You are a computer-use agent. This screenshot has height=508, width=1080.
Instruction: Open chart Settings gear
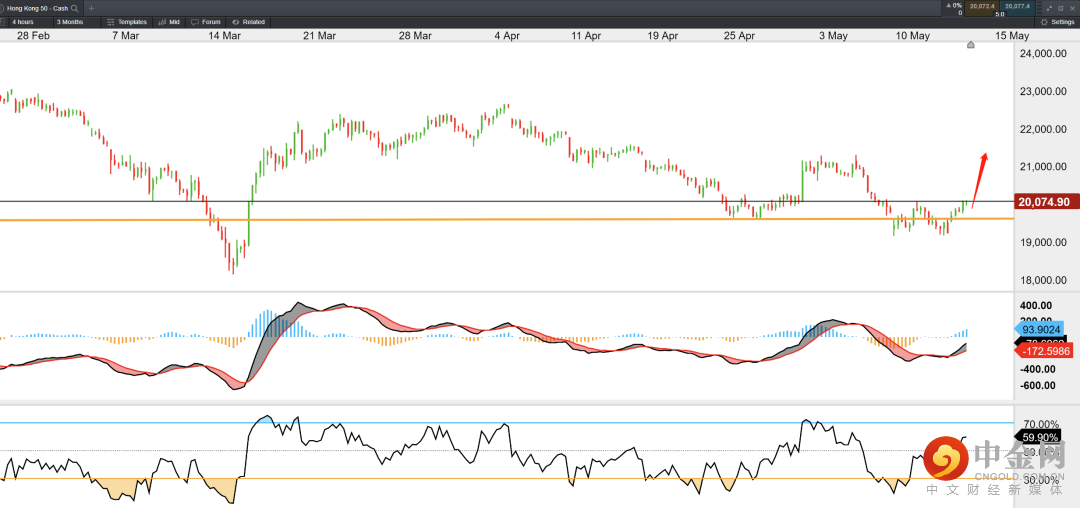pyautogui.click(x=1057, y=21)
